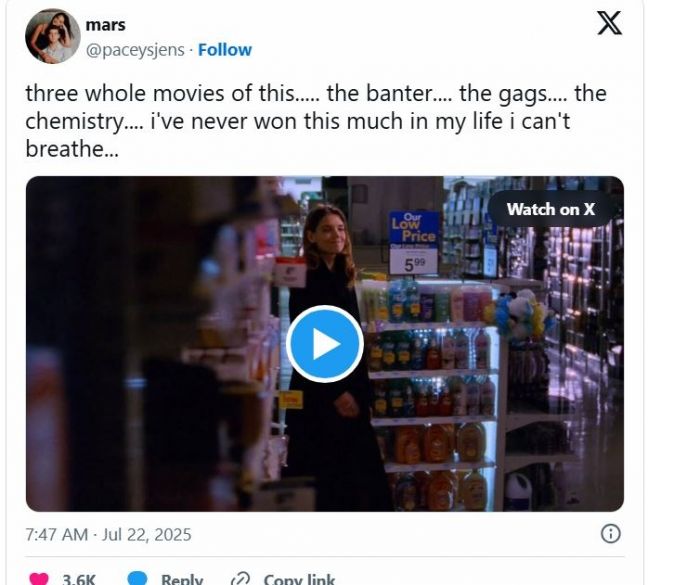Open the 7:47 AM Jul 22, 2025 timestamp
700x585 pixels.
(x=108, y=535)
